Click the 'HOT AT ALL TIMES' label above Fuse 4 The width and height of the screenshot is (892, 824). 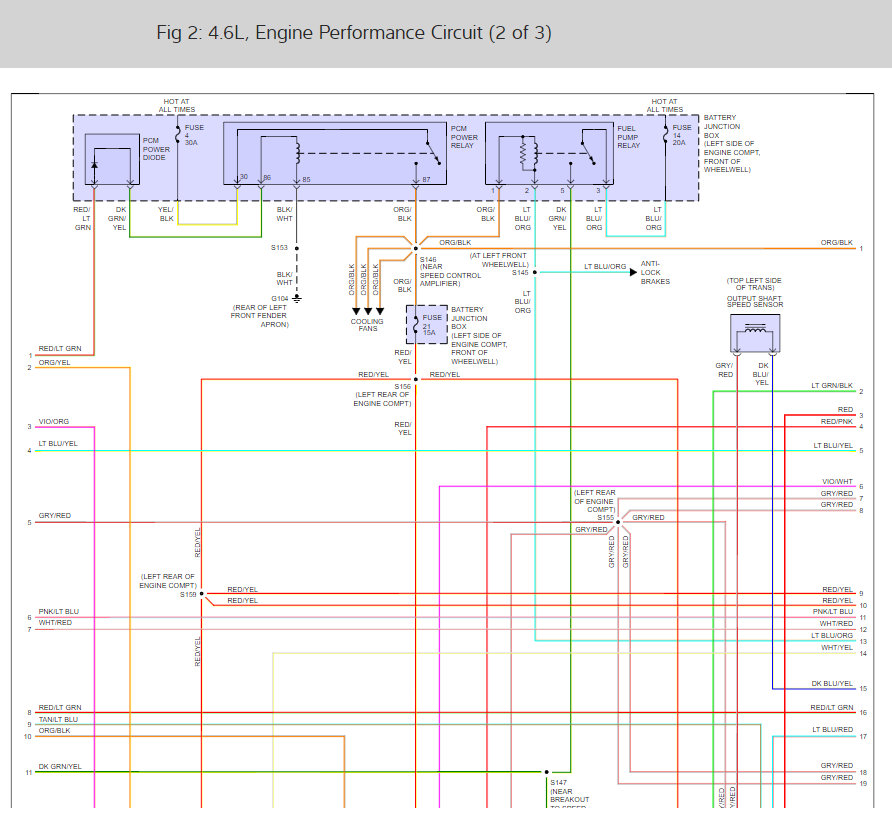[x=177, y=105]
